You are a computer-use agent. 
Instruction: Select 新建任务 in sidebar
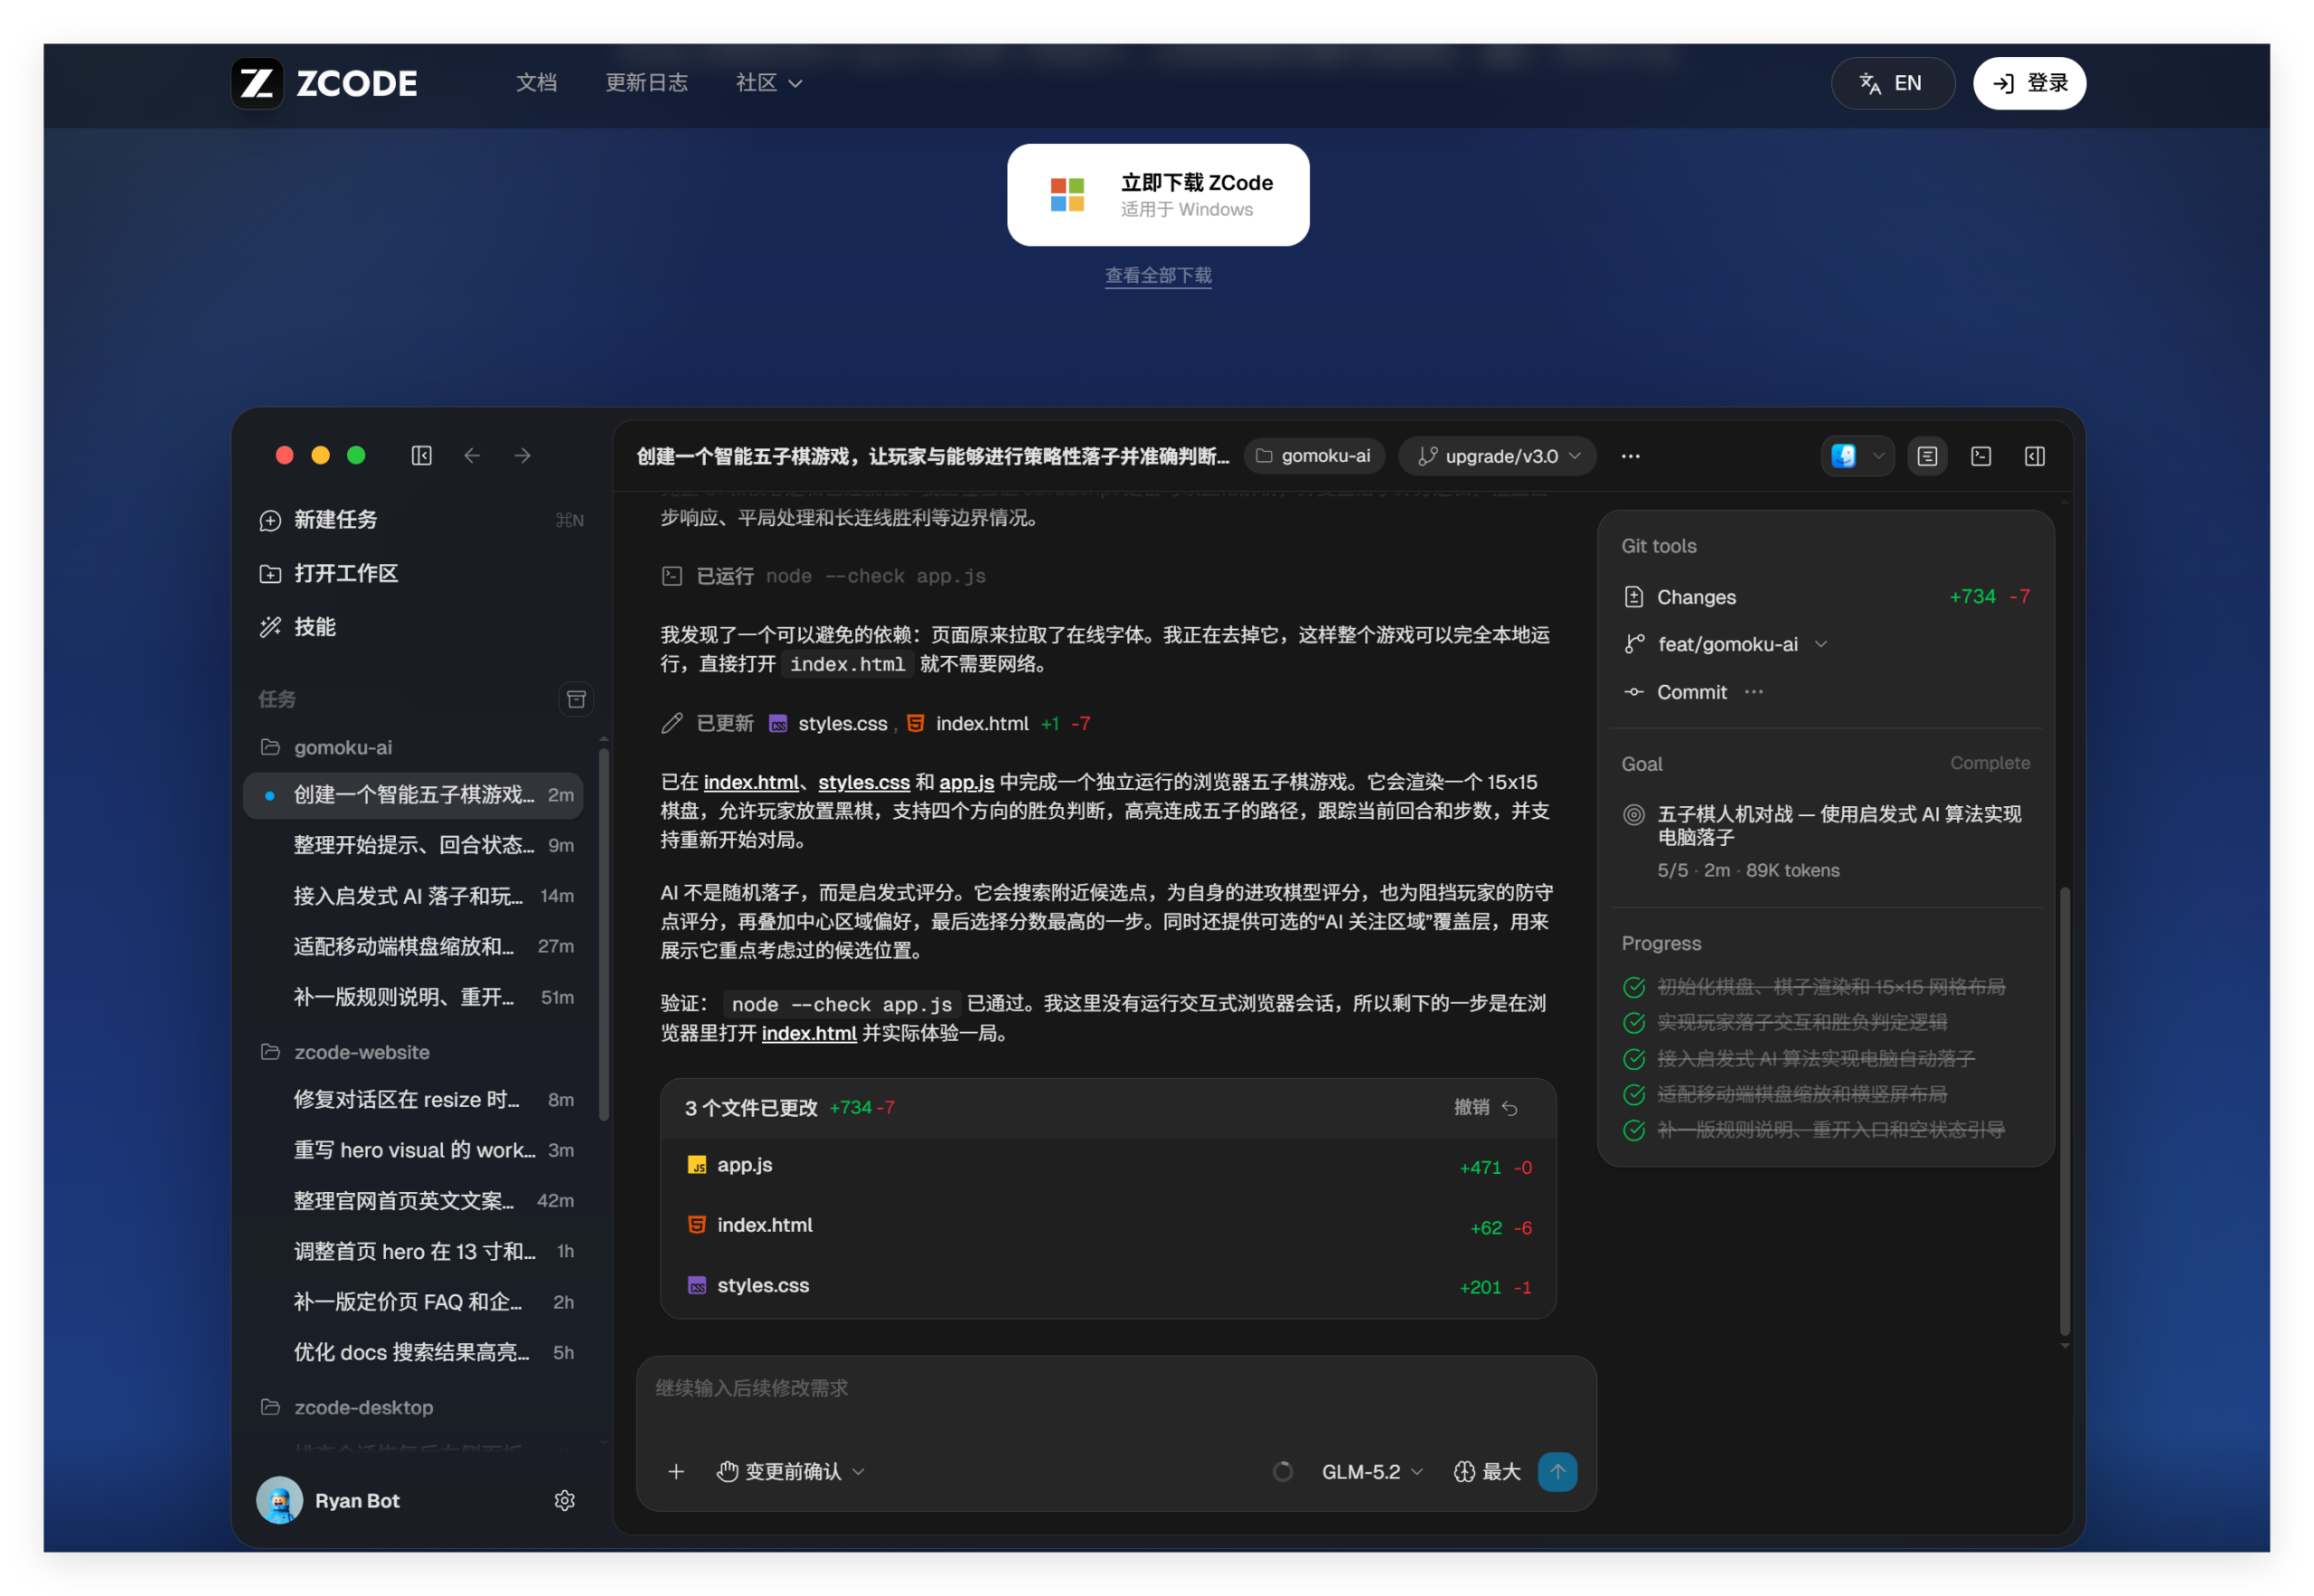[x=421, y=520]
